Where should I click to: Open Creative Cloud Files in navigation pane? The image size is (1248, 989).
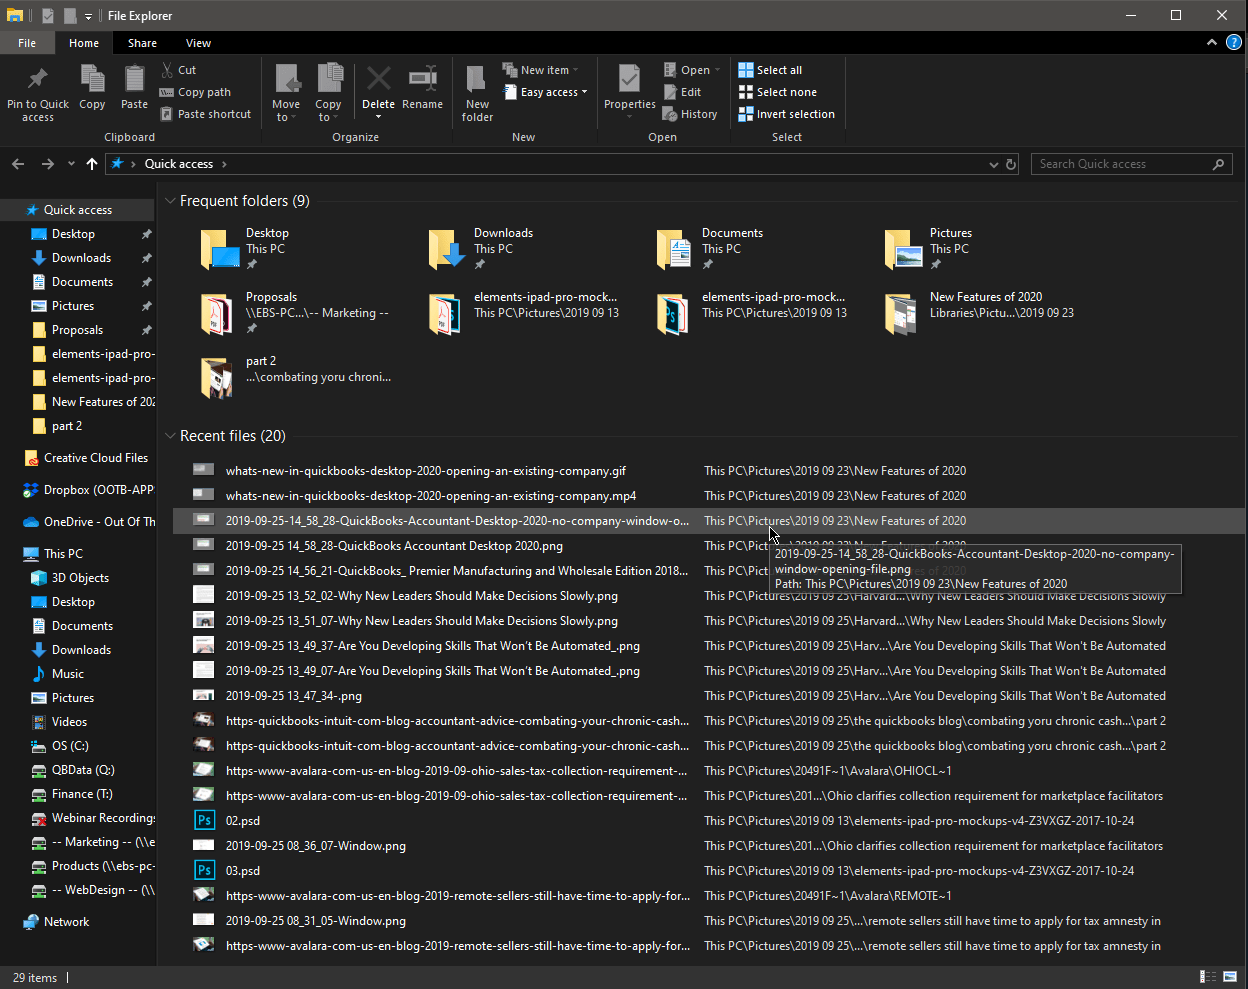(x=86, y=458)
